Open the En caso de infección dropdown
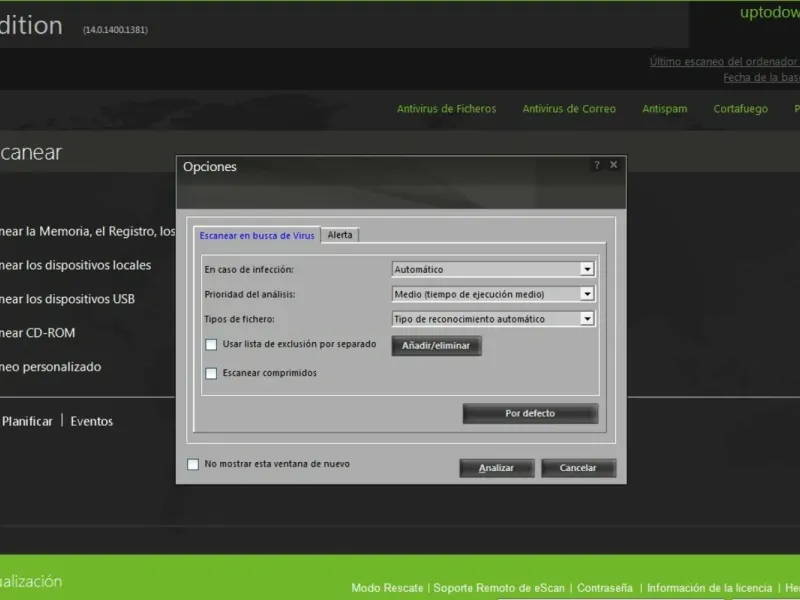The image size is (800, 600). (587, 269)
